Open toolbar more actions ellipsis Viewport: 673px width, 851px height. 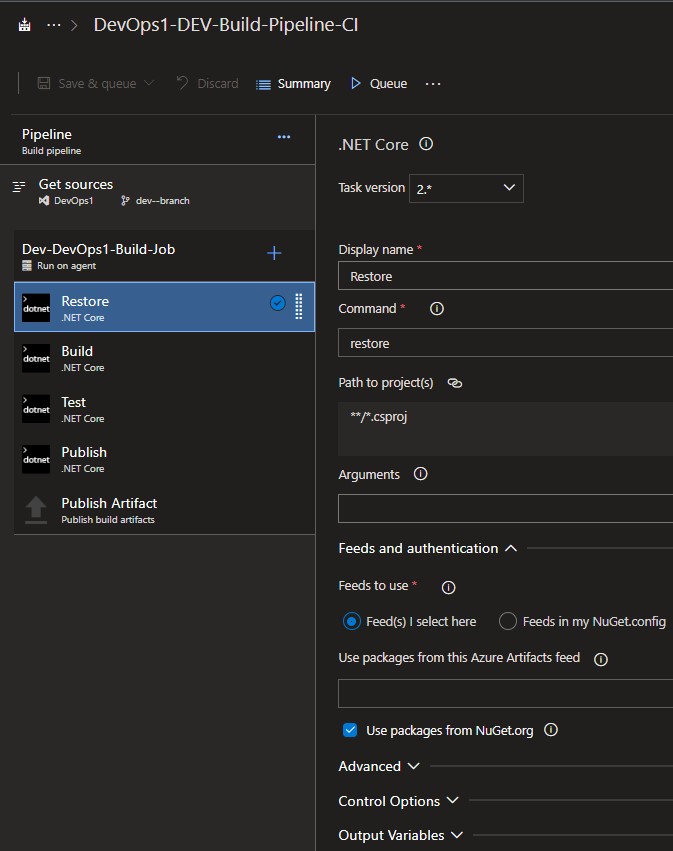point(433,84)
